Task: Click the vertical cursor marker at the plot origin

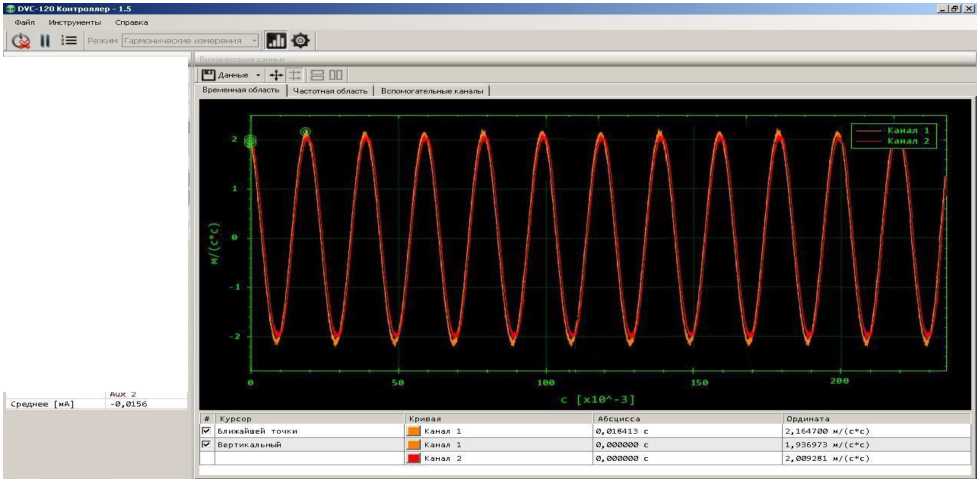Action: click(250, 141)
